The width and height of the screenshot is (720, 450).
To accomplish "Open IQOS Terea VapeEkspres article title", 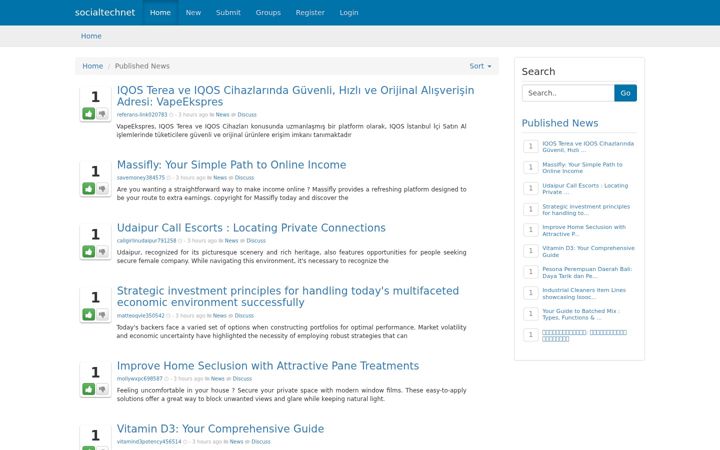I will [295, 96].
